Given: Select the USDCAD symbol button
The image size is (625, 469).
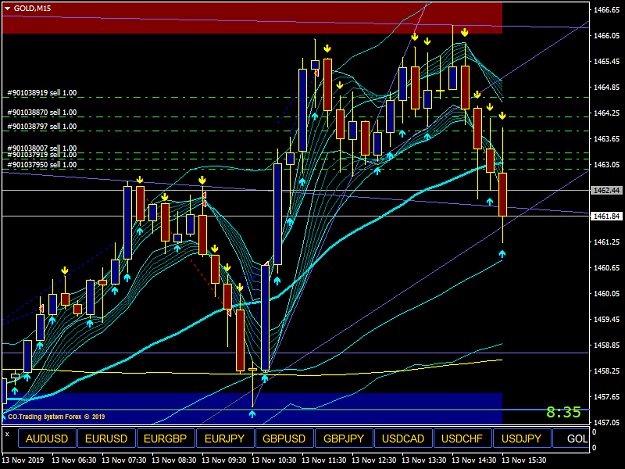Looking at the screenshot, I should pyautogui.click(x=403, y=438).
